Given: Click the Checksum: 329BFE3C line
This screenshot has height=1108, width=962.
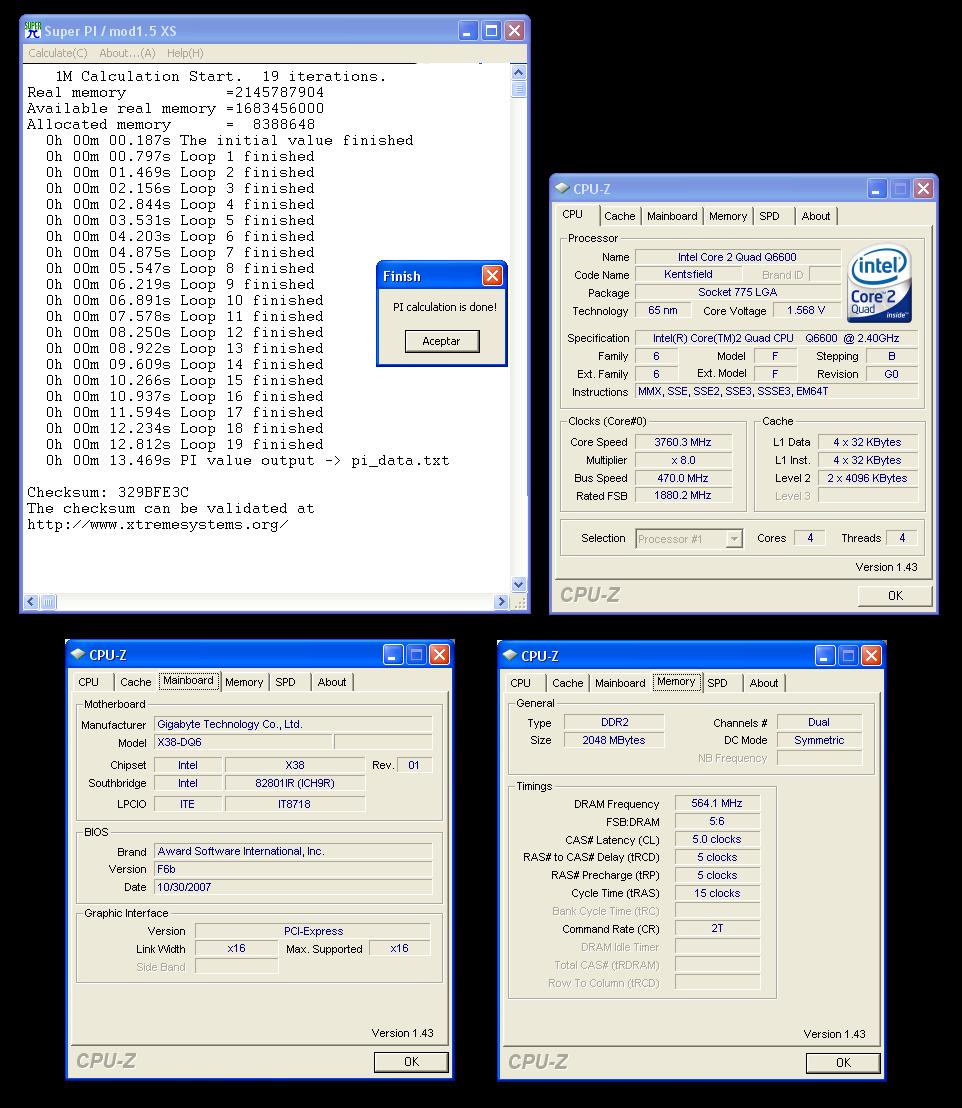Looking at the screenshot, I should (x=108, y=493).
